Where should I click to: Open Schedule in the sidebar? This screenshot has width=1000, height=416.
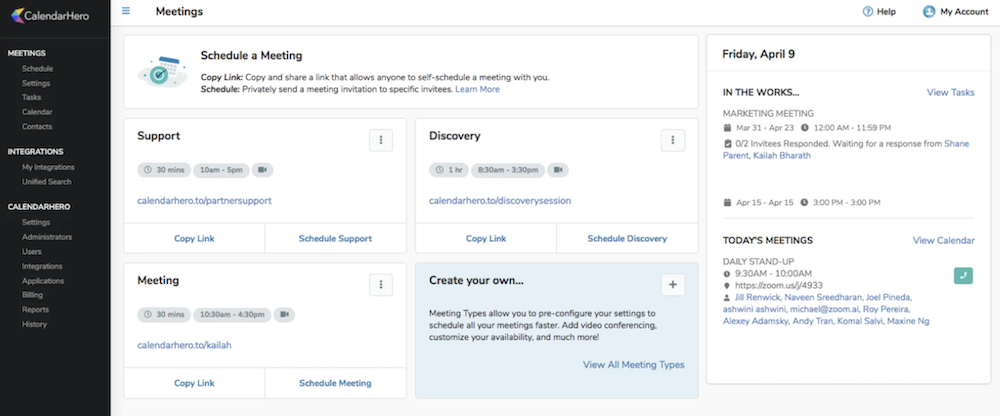[37, 69]
